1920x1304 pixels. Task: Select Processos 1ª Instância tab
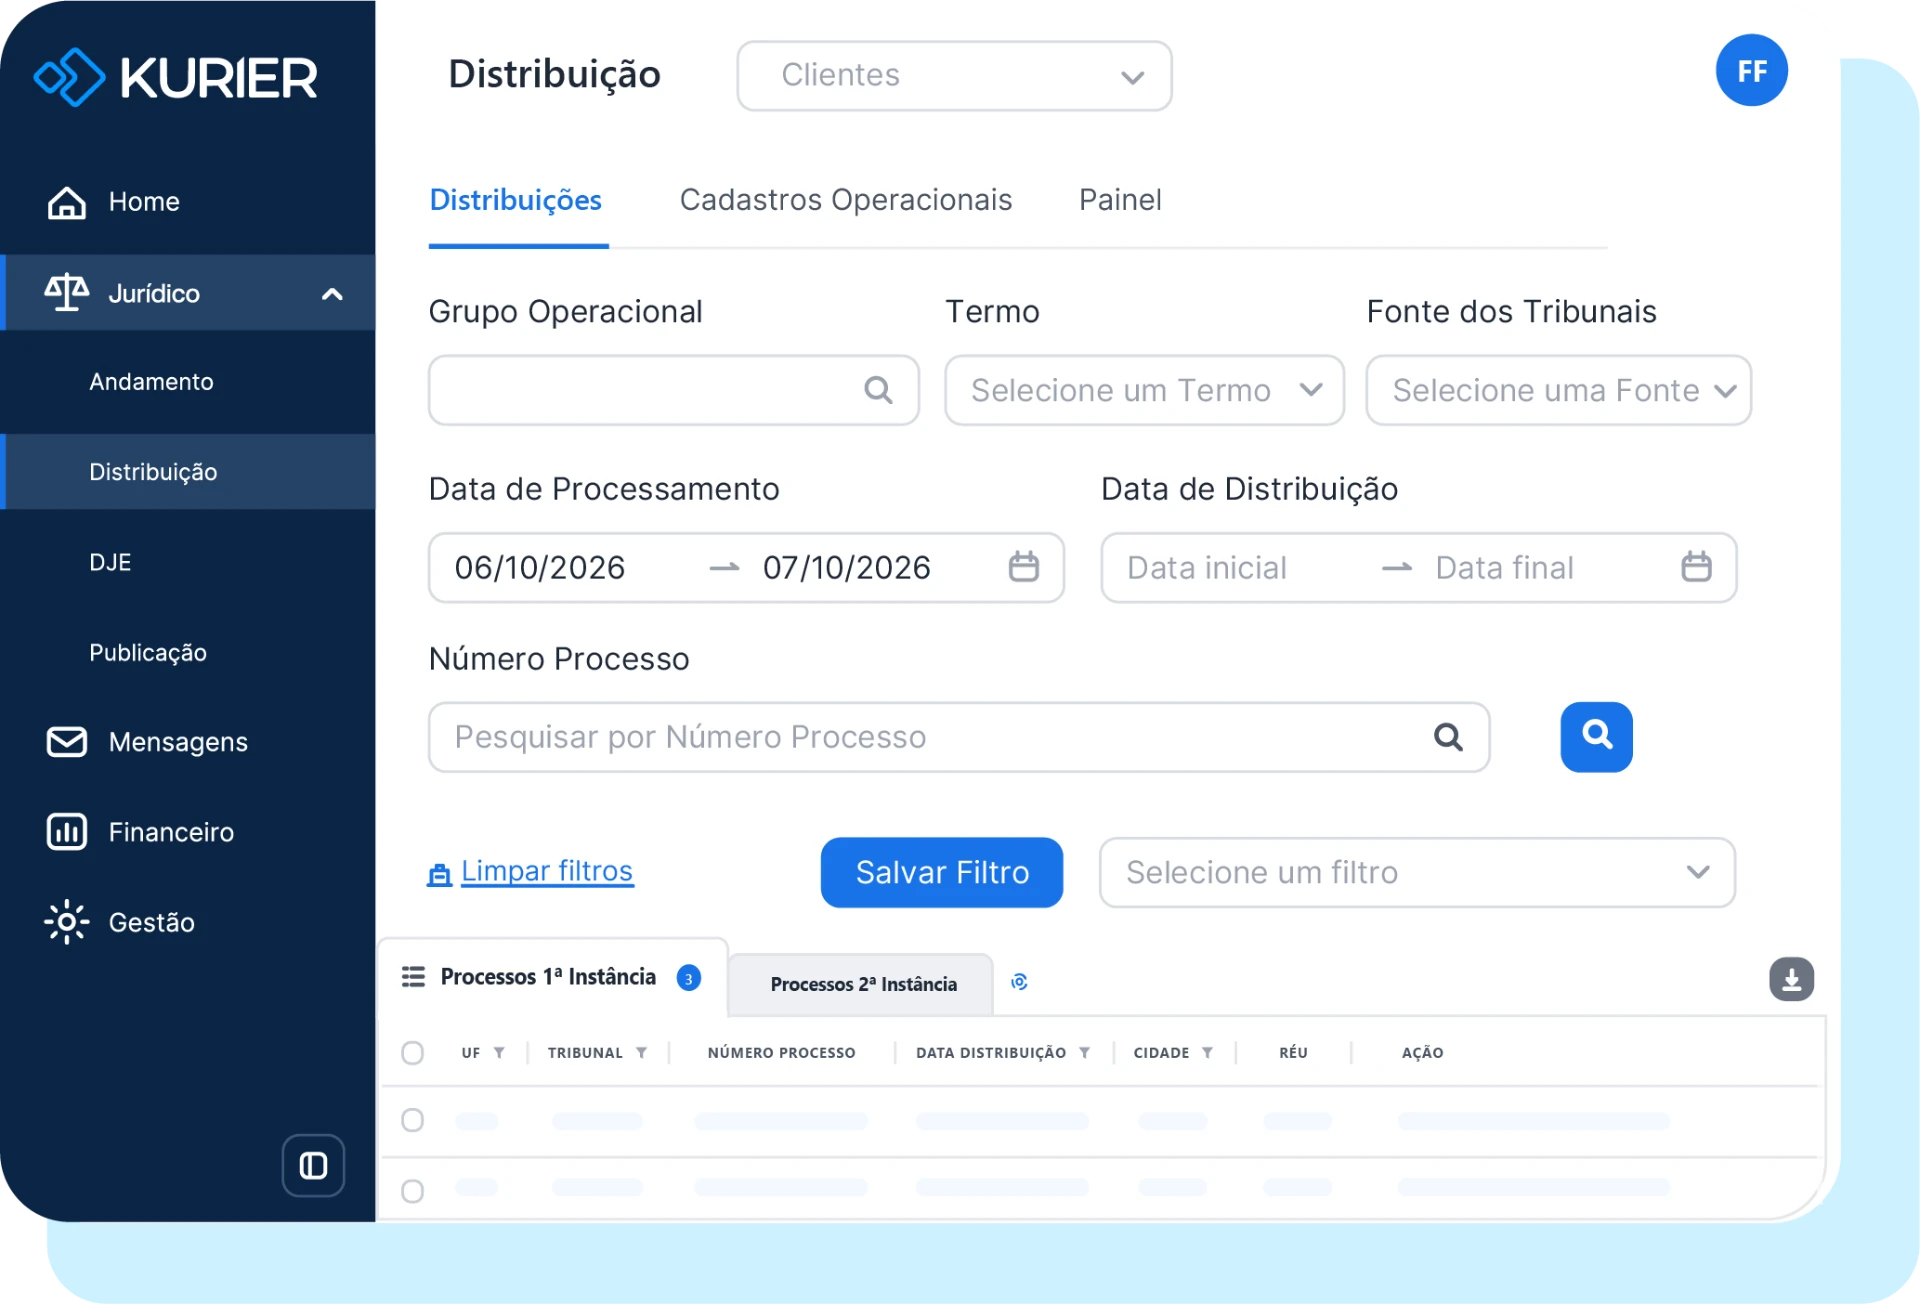click(x=552, y=977)
